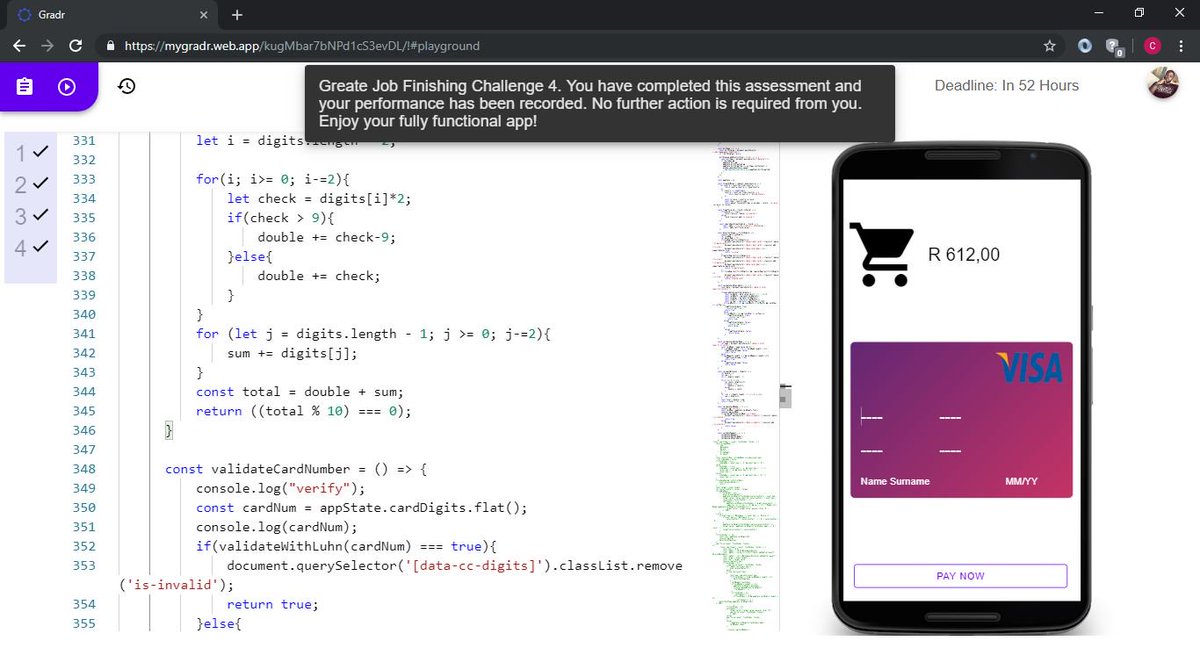This screenshot has width=1200, height=648.
Task: Open Chrome profile 'C' avatar
Action: pos(1152,46)
